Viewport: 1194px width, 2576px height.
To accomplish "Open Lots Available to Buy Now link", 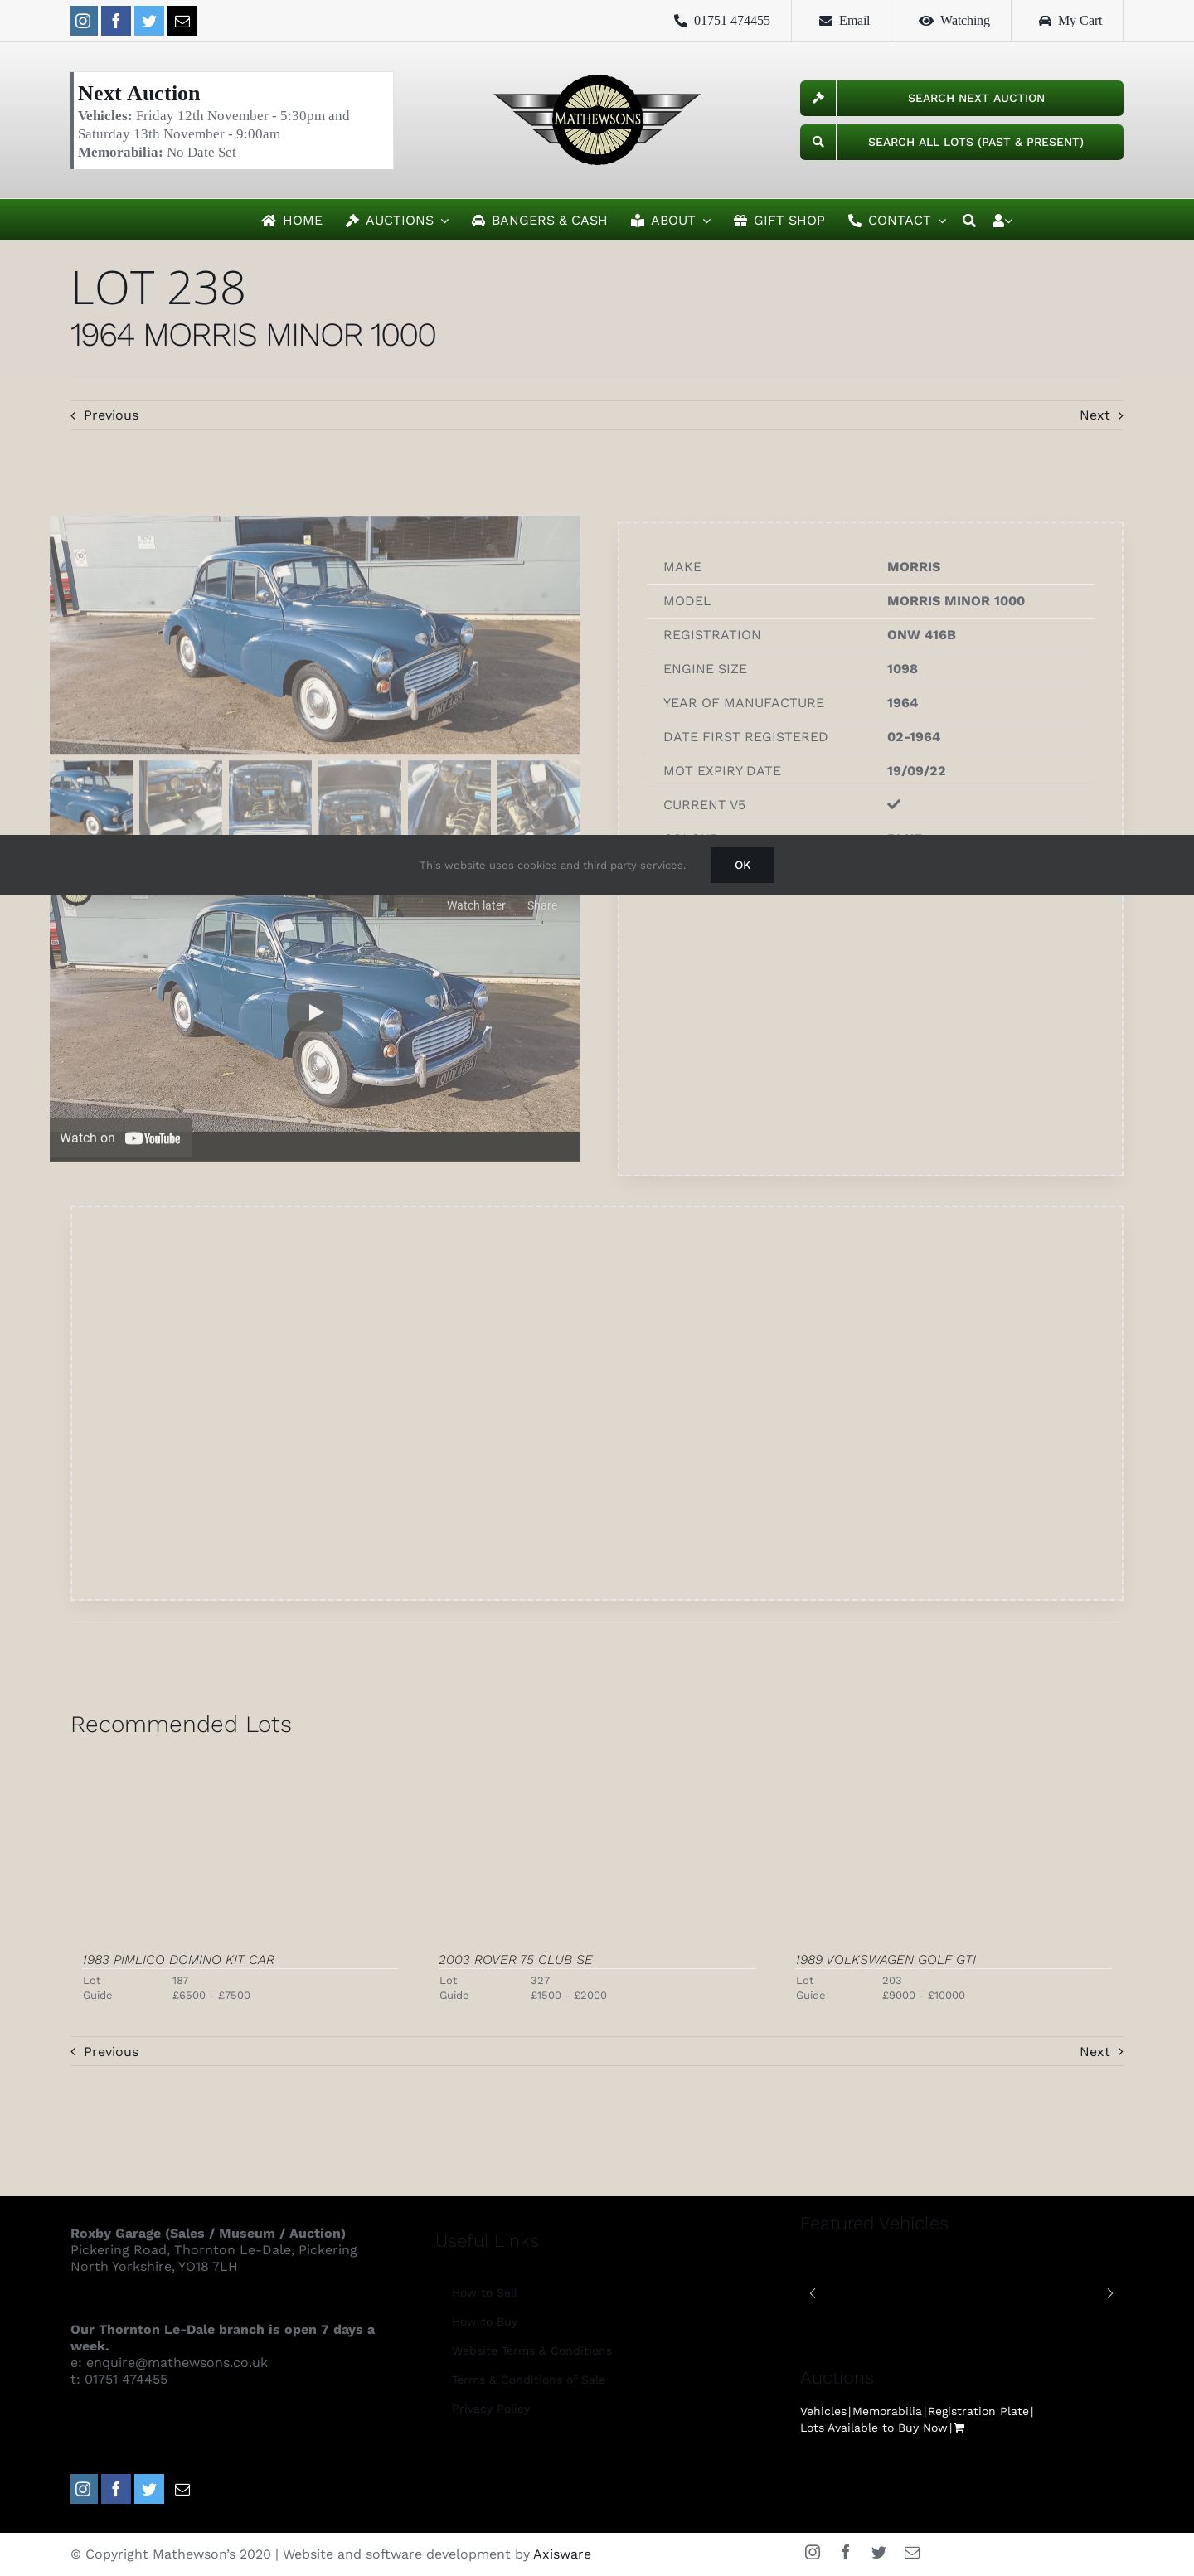I will pos(873,2427).
